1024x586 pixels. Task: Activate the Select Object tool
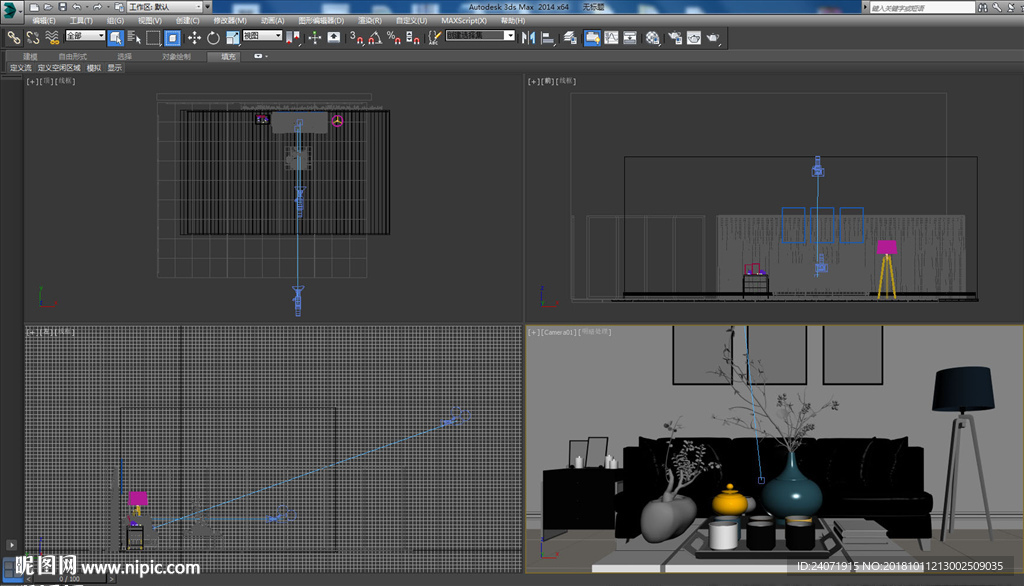[x=116, y=38]
